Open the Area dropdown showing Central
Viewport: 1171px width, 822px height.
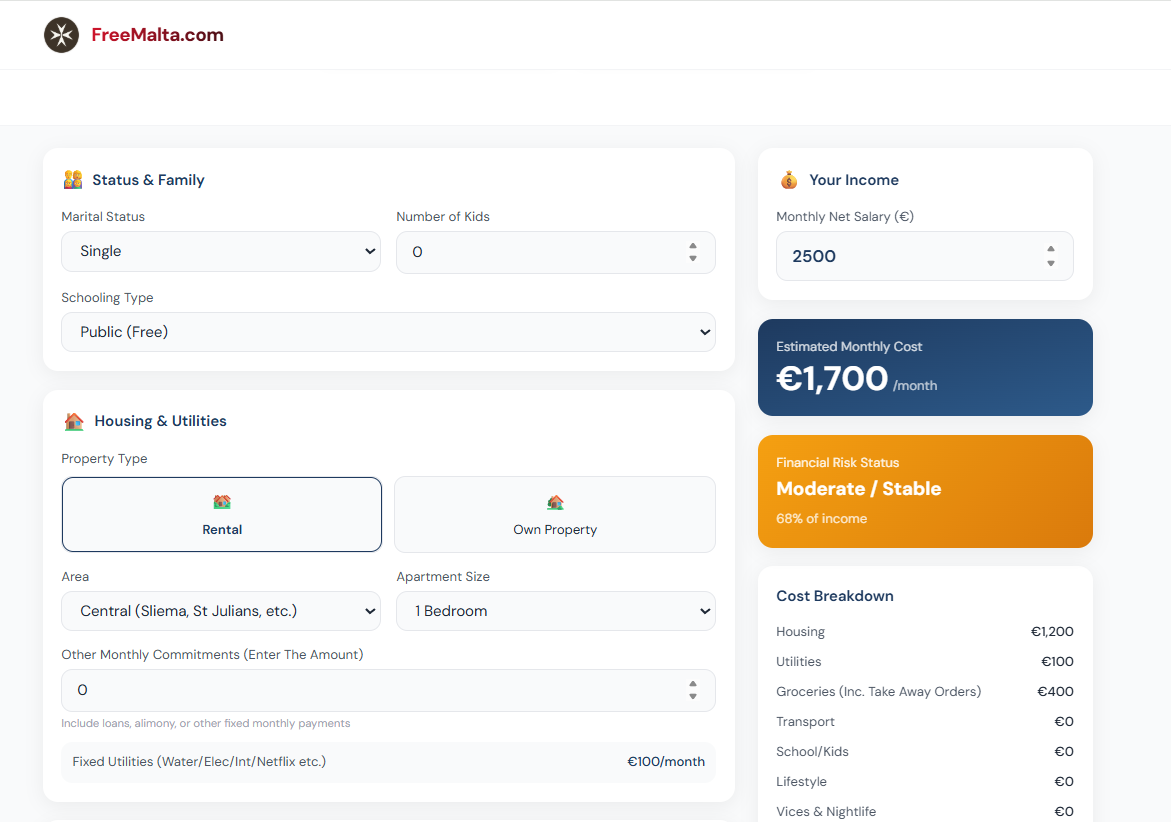[220, 611]
